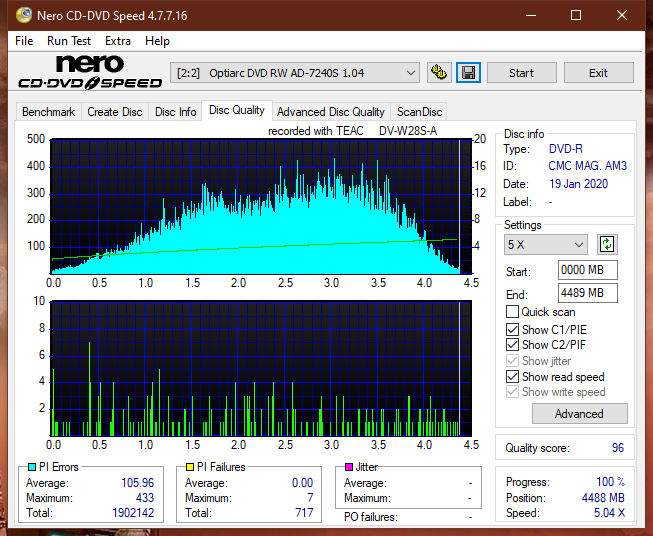Click the Nero CD-DVD Speed logo
Viewport: 653px width, 536px height.
tap(90, 72)
